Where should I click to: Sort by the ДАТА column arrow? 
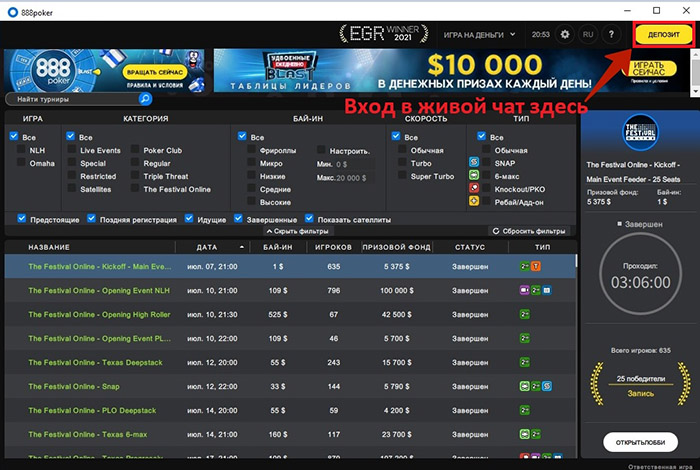[x=242, y=247]
